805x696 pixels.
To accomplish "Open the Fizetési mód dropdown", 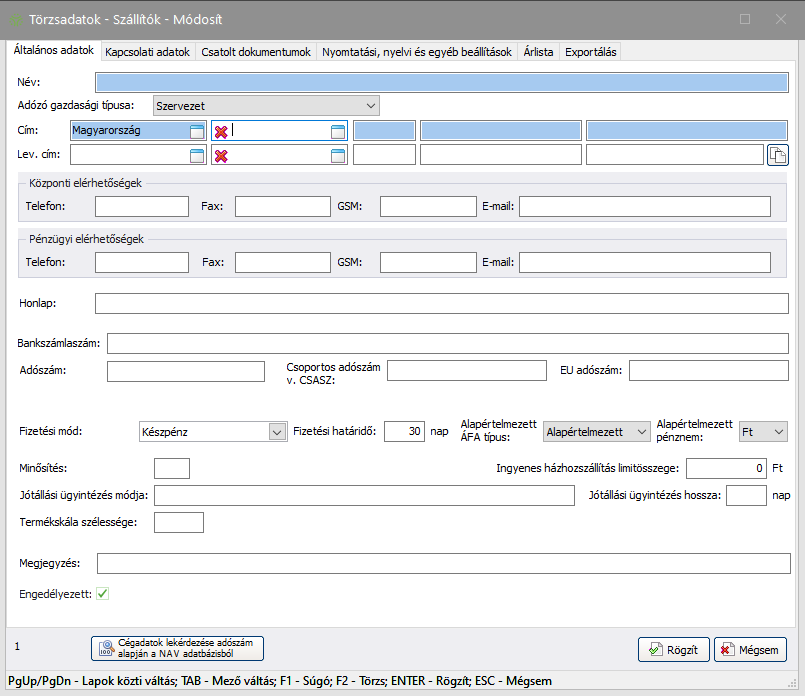I will [x=277, y=432].
